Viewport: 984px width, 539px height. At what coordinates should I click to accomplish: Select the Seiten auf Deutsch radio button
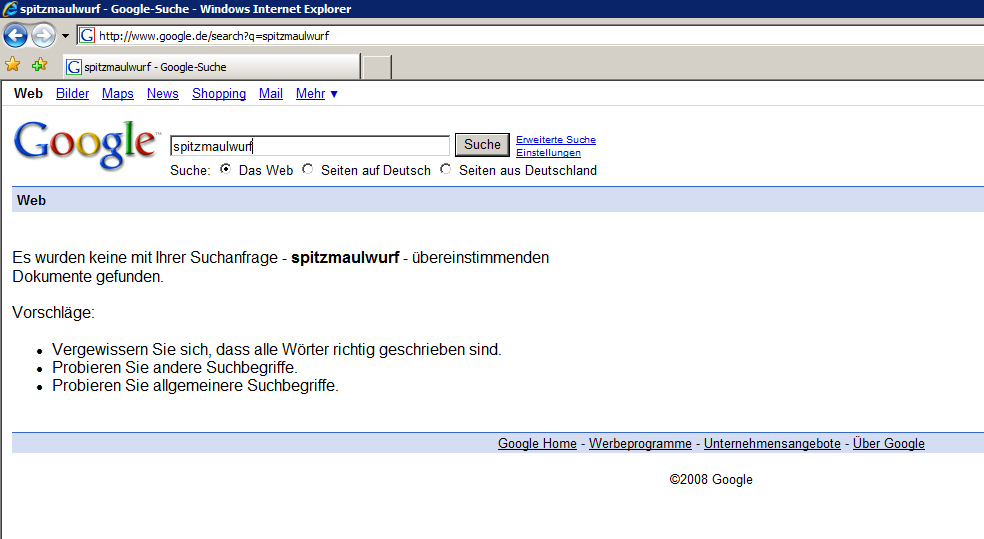308,169
